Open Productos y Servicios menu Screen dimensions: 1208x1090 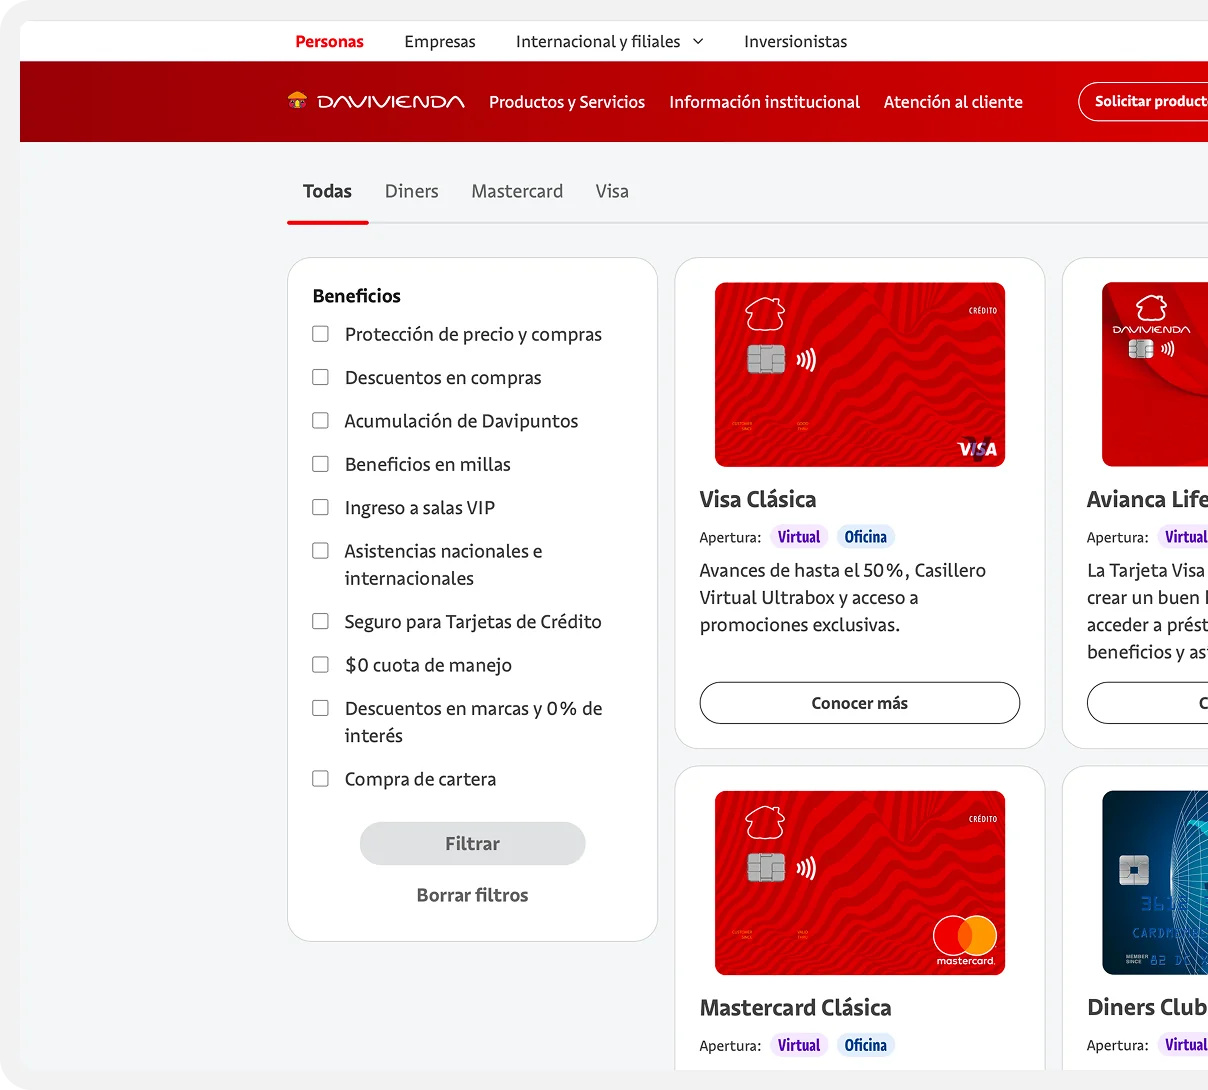(567, 102)
